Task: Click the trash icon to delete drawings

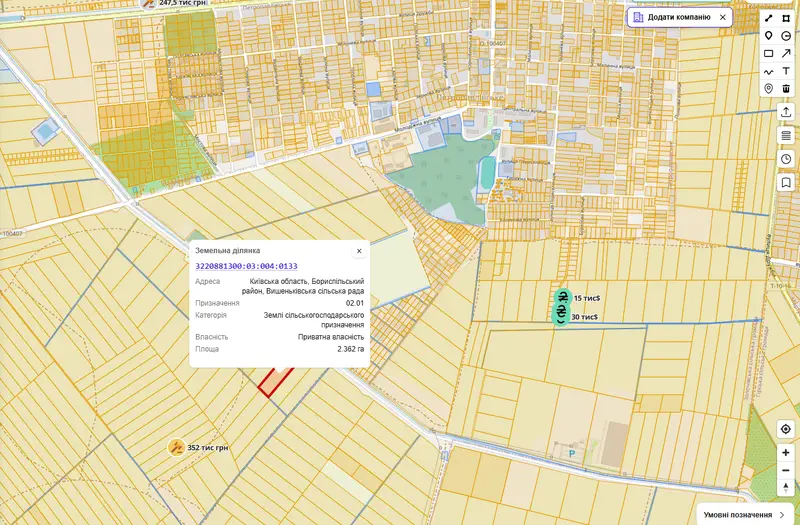Action: [786, 89]
